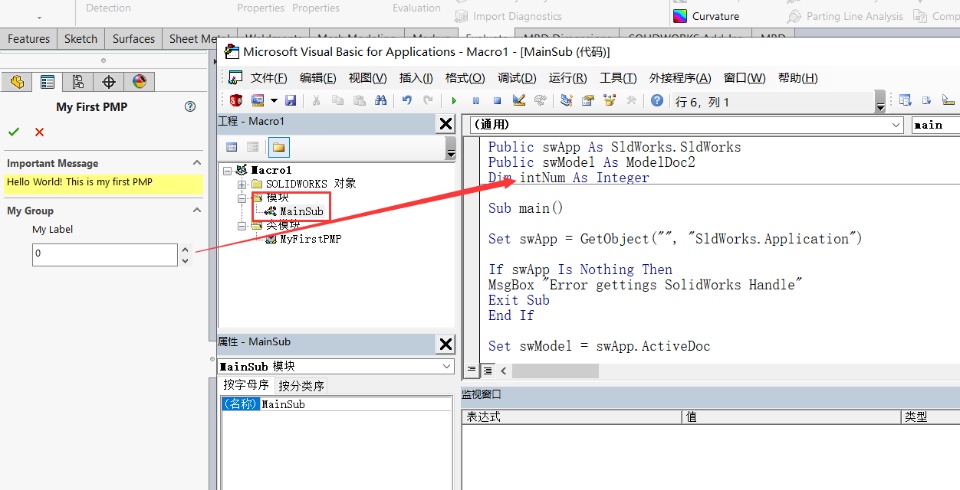Click View Code in project panel

[231, 147]
